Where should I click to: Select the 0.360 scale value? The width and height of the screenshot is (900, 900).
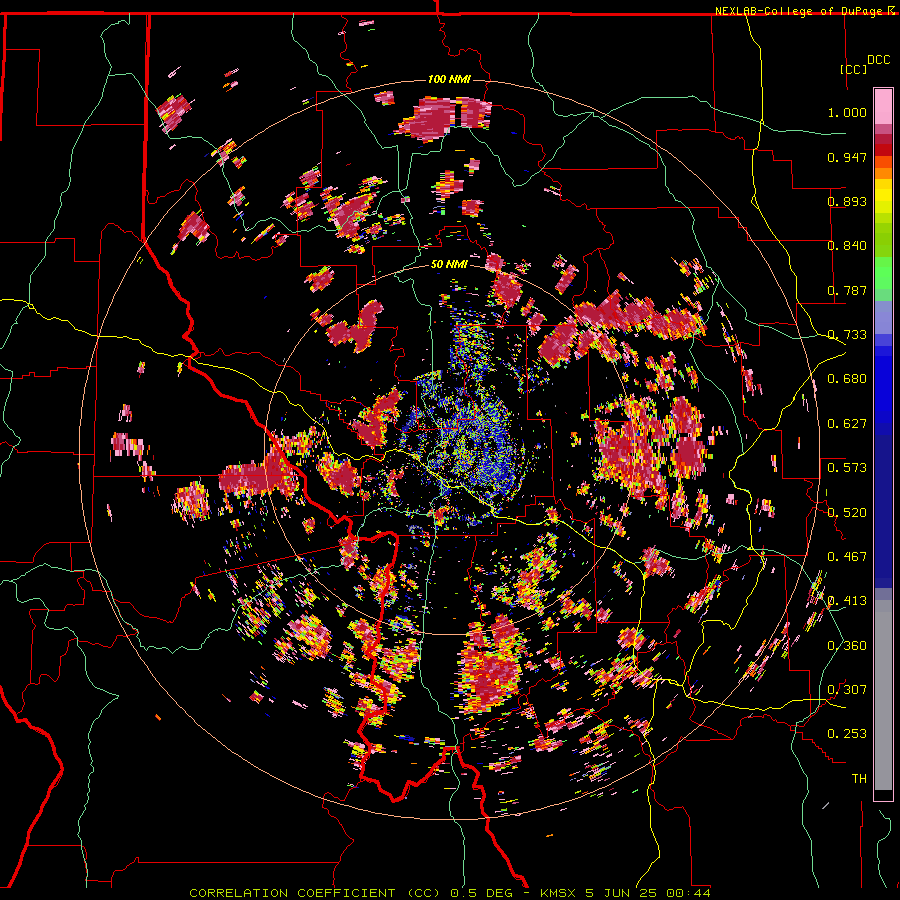pyautogui.click(x=847, y=646)
